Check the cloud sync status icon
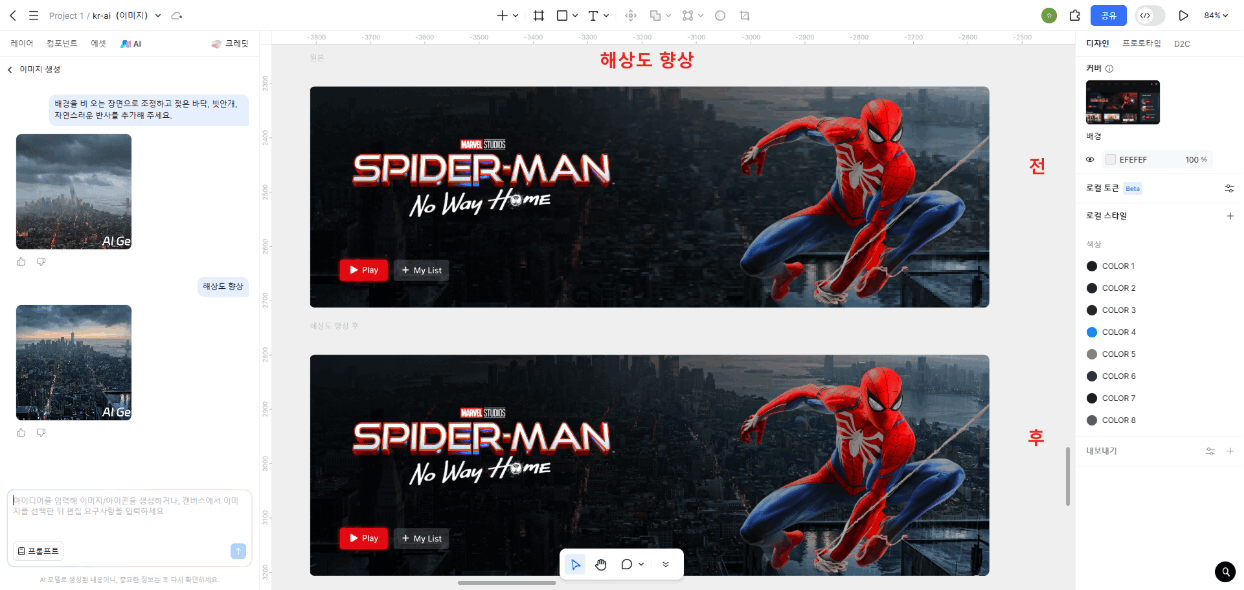This screenshot has height=590, width=1244. (177, 16)
